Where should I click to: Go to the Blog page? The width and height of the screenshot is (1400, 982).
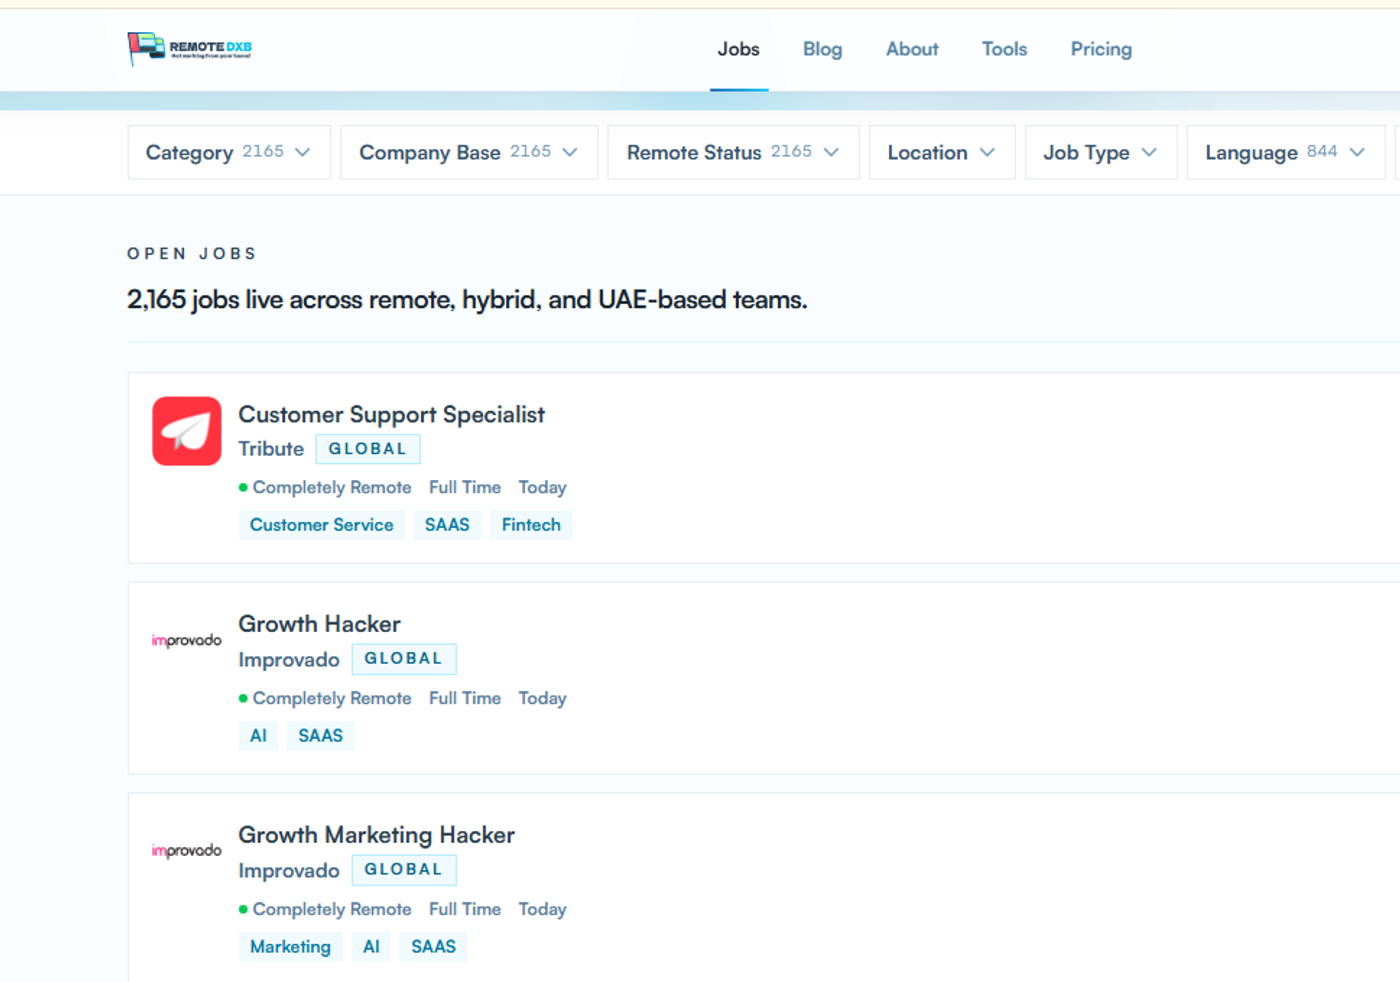(823, 49)
